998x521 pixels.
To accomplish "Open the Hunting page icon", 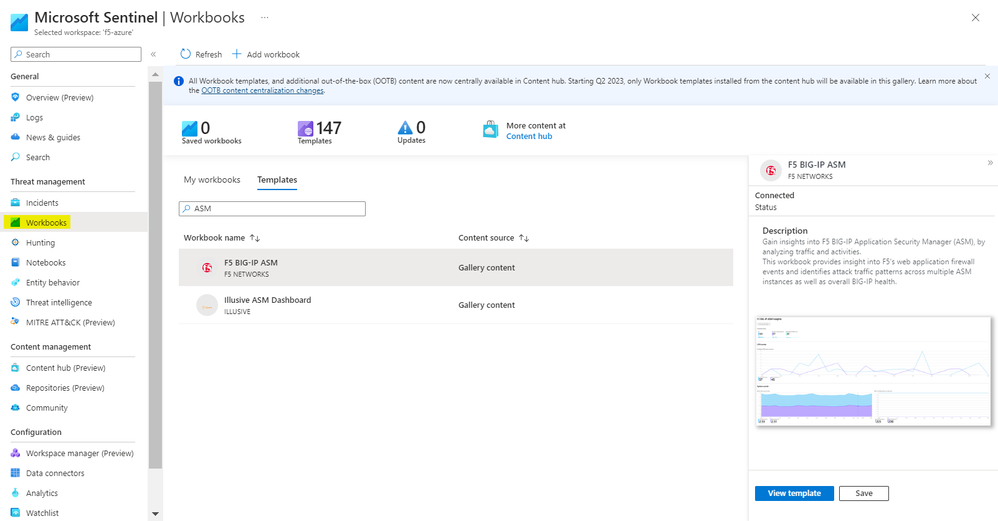I will point(15,243).
